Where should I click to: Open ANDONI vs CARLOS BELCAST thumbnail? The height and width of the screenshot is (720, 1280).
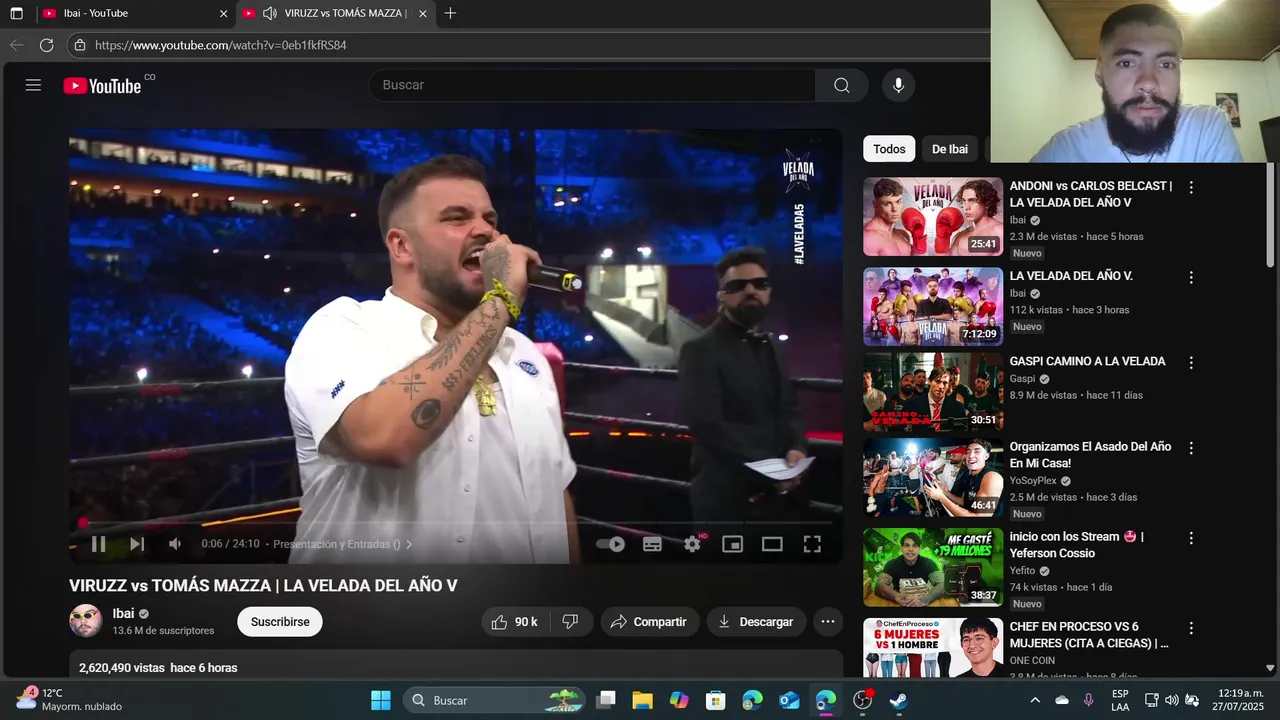(x=933, y=216)
